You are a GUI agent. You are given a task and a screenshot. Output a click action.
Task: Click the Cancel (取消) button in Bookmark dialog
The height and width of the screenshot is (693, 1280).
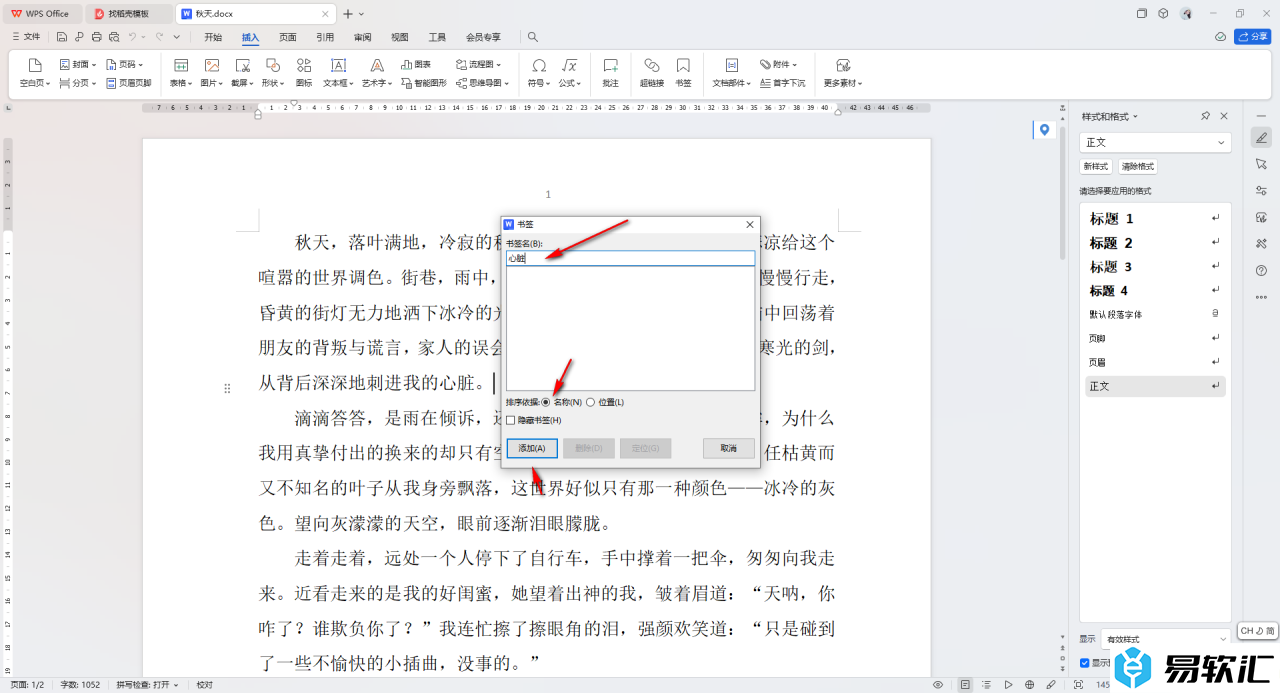click(x=728, y=448)
